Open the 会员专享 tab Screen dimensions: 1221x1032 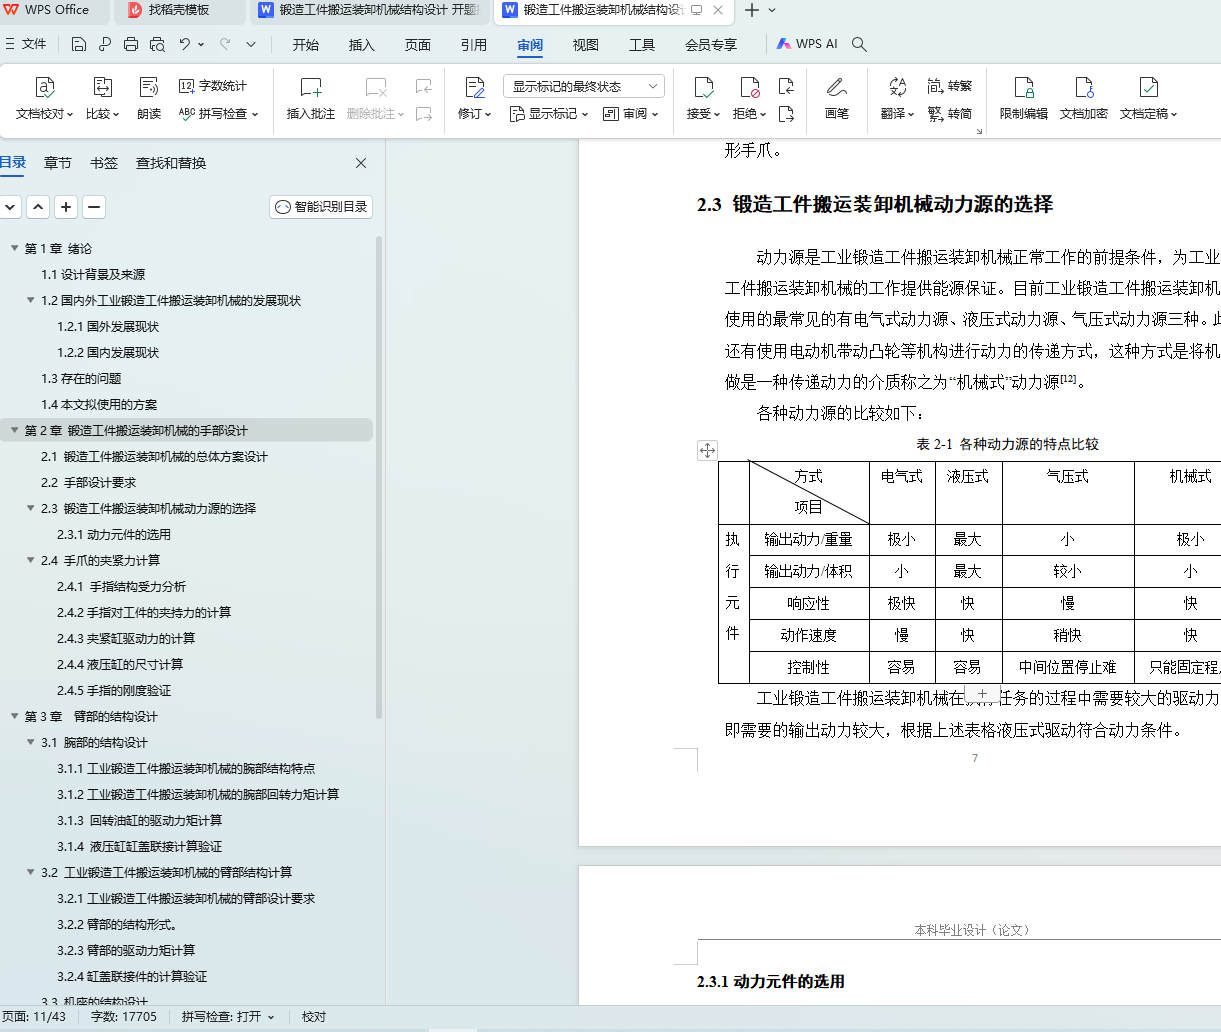click(711, 44)
